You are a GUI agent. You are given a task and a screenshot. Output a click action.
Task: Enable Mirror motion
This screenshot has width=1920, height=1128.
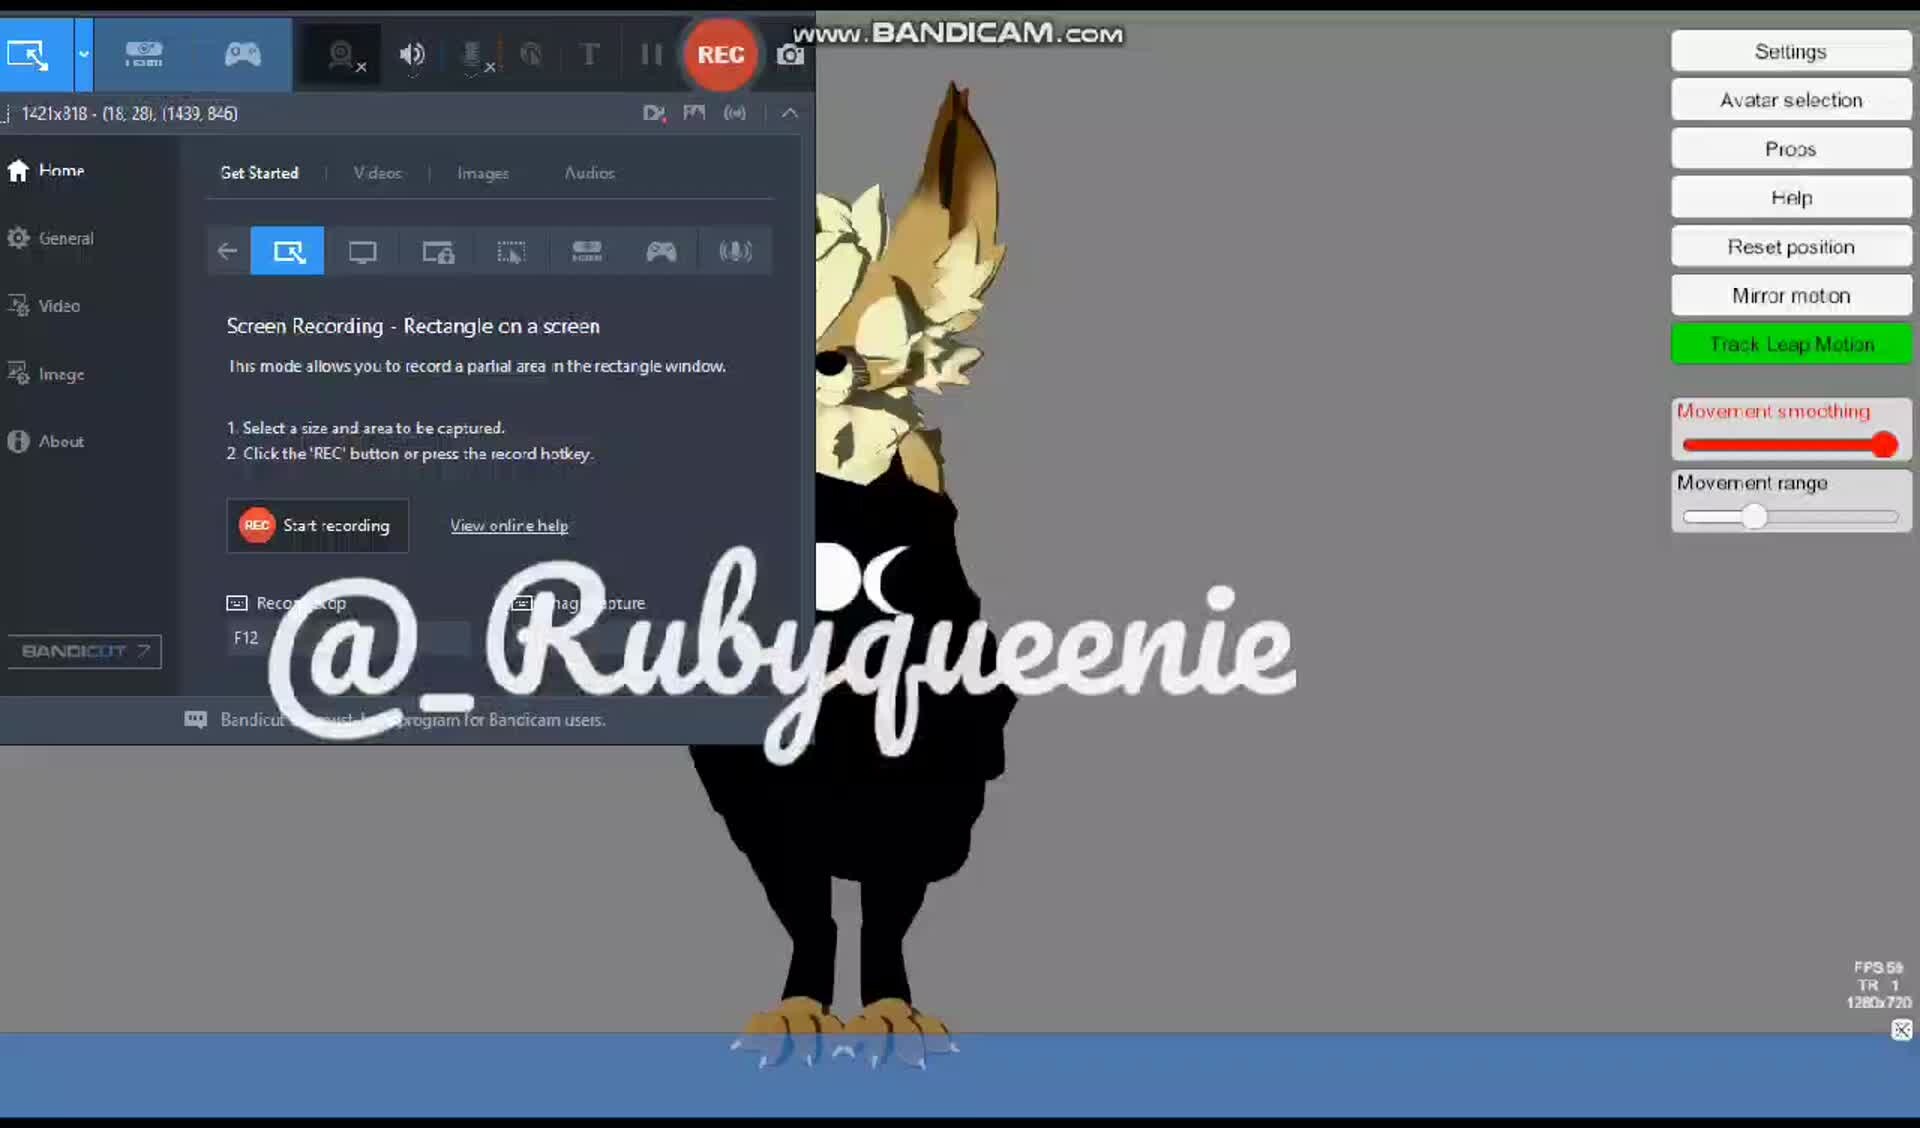coord(1790,295)
